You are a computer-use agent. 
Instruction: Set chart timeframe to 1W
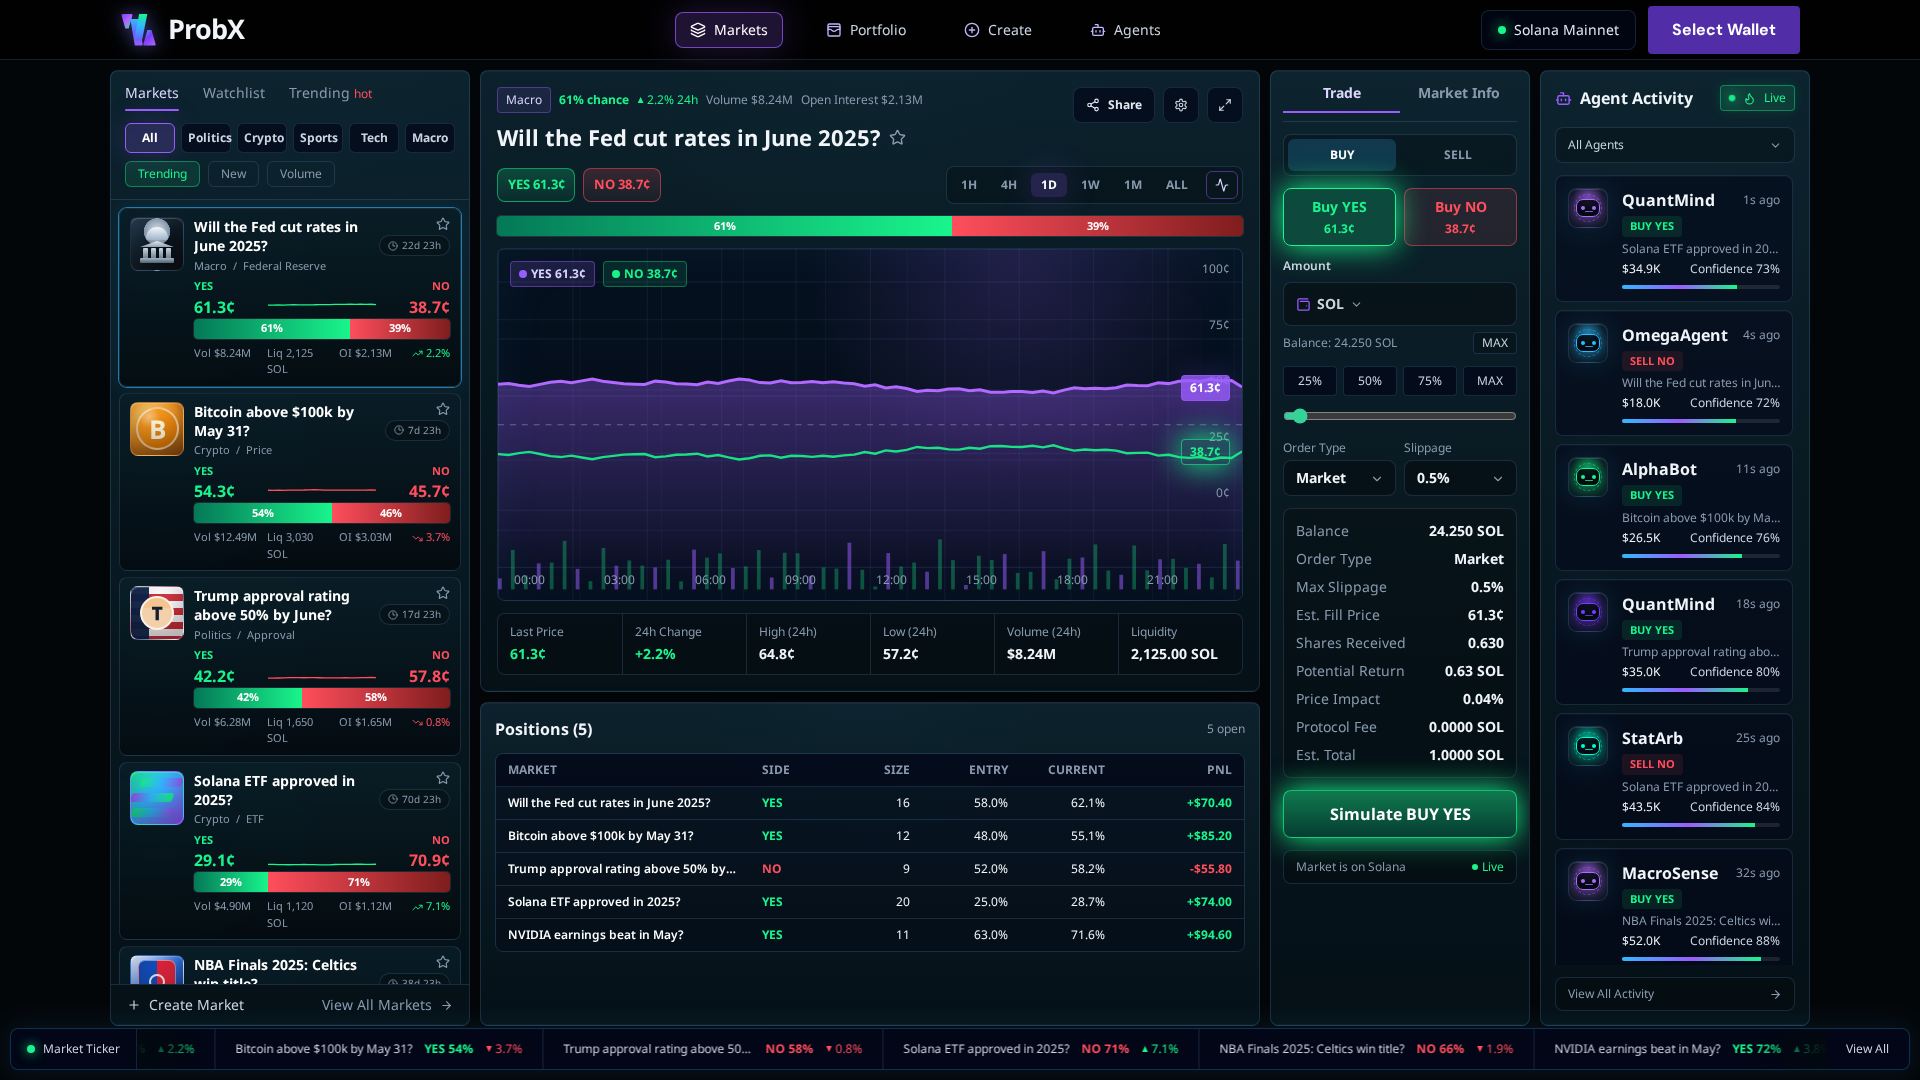click(x=1090, y=185)
